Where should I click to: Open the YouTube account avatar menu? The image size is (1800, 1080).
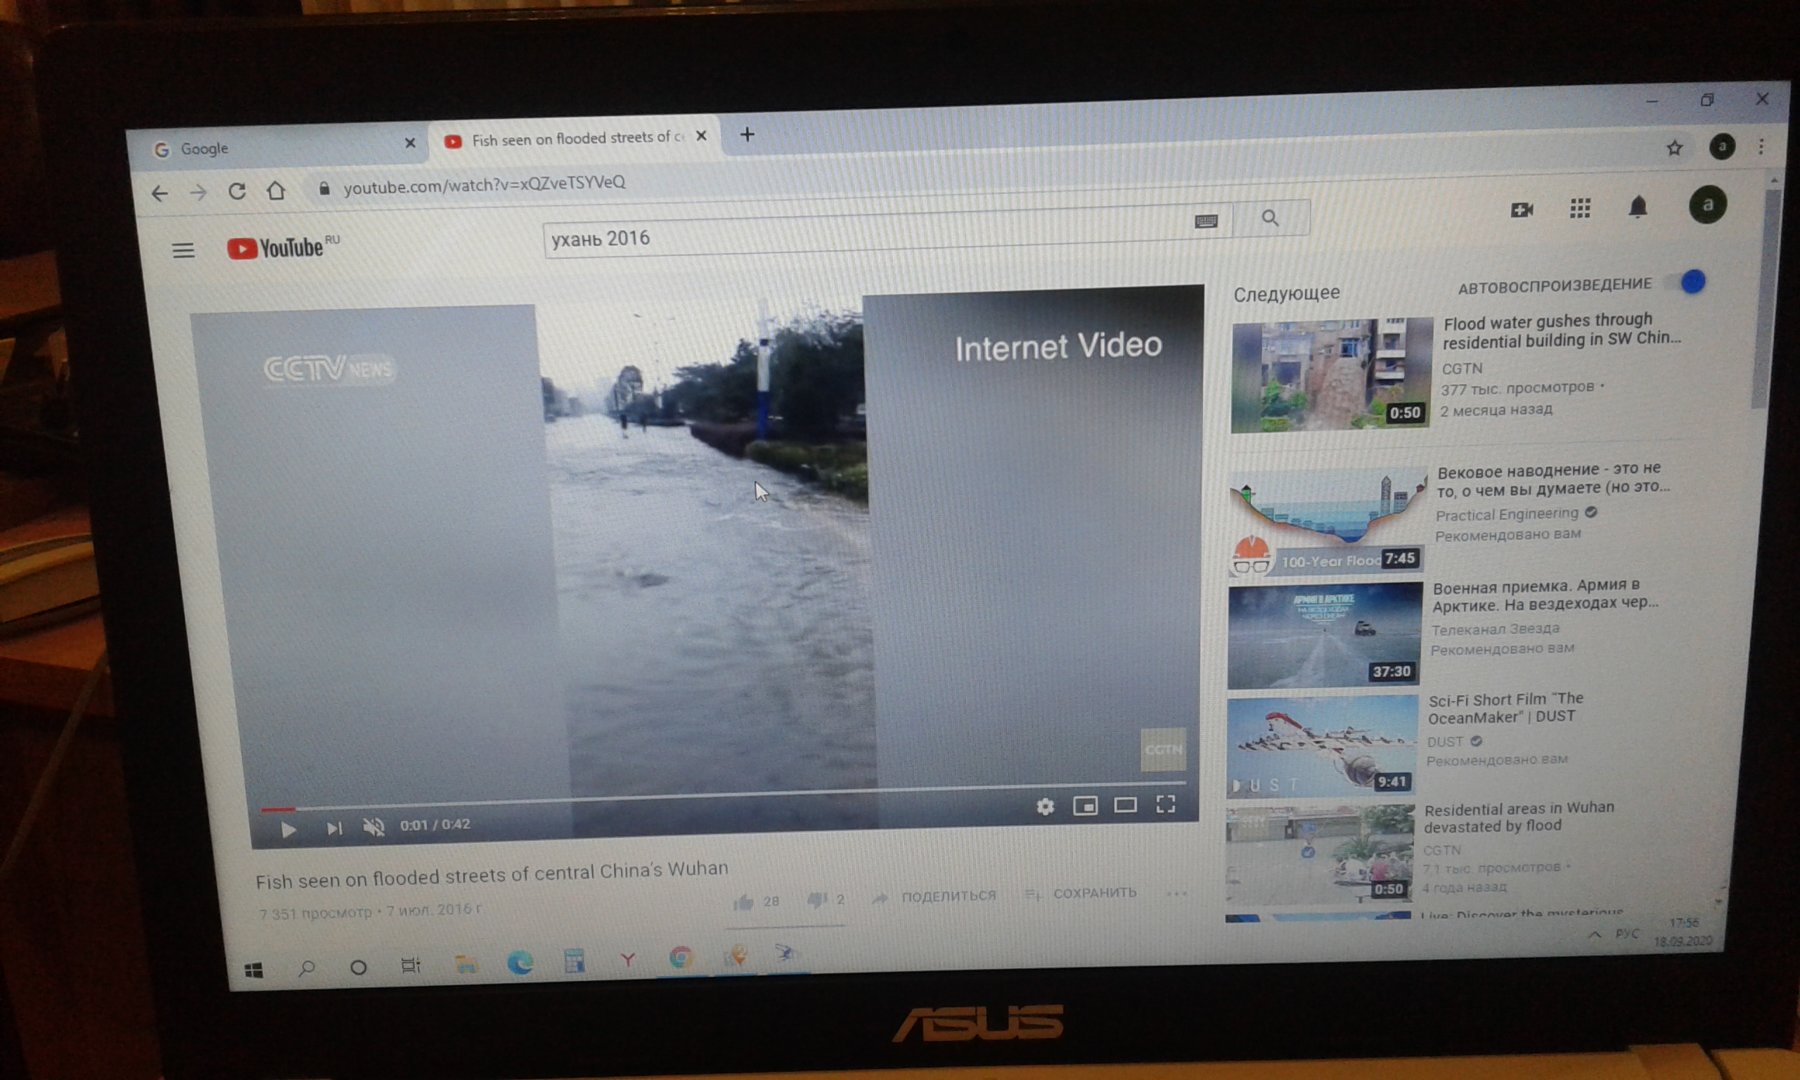coord(1707,205)
